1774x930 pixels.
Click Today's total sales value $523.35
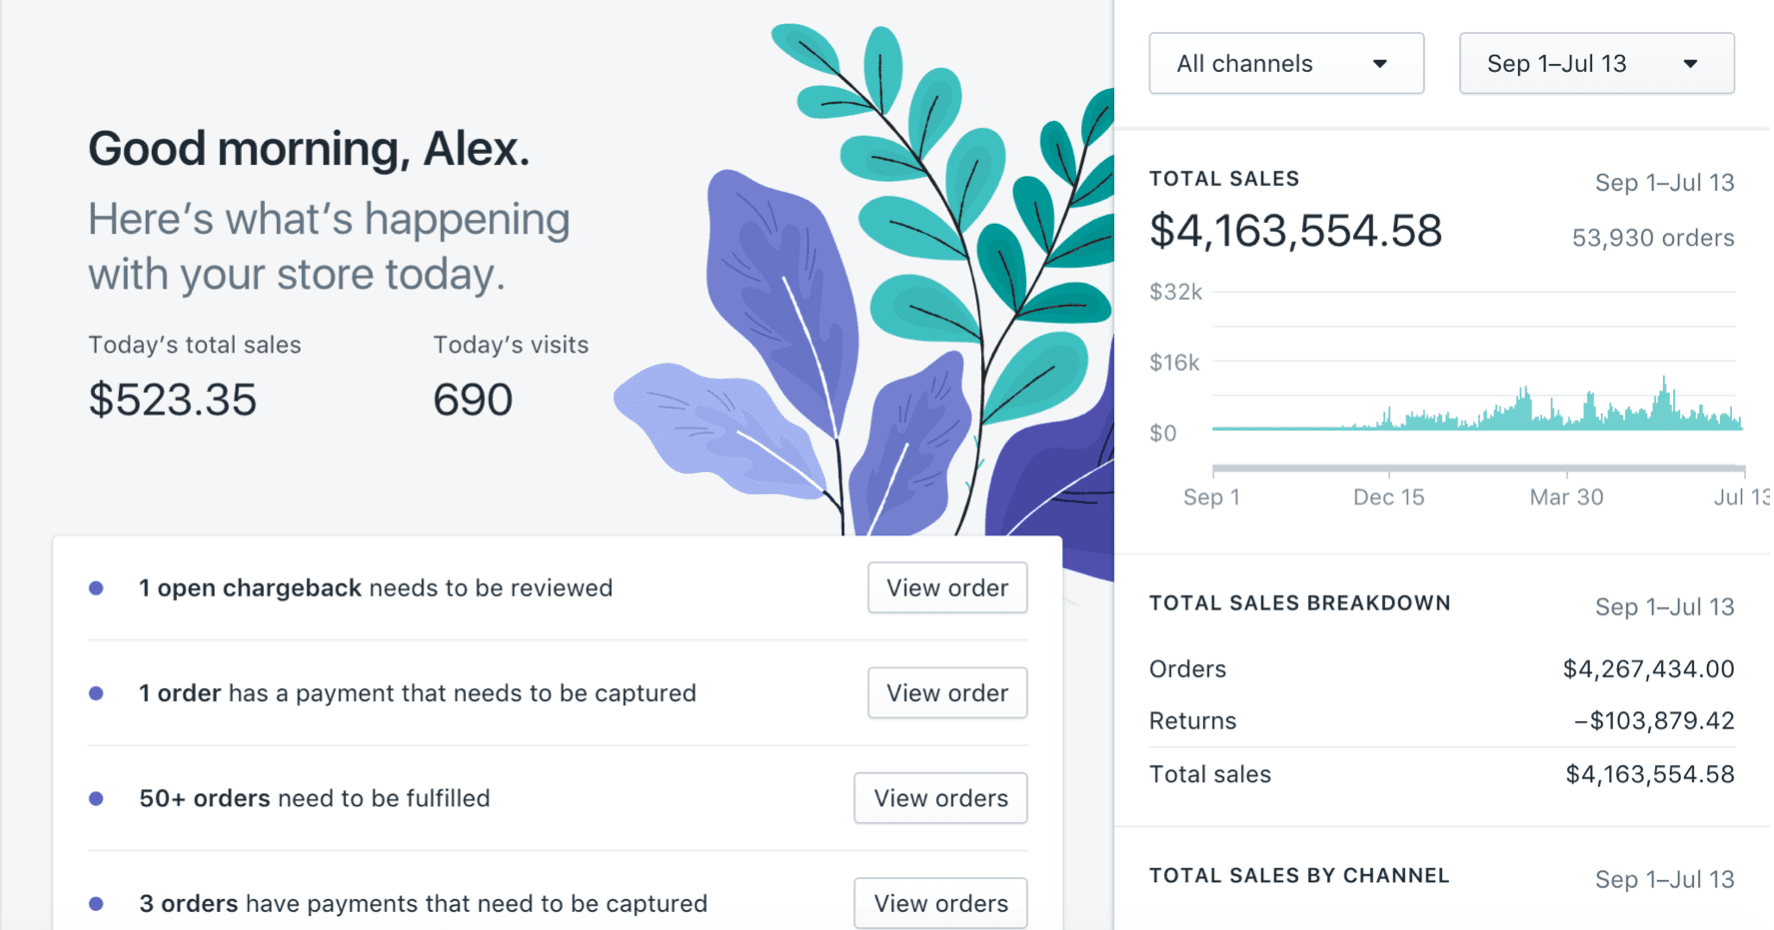pos(173,400)
